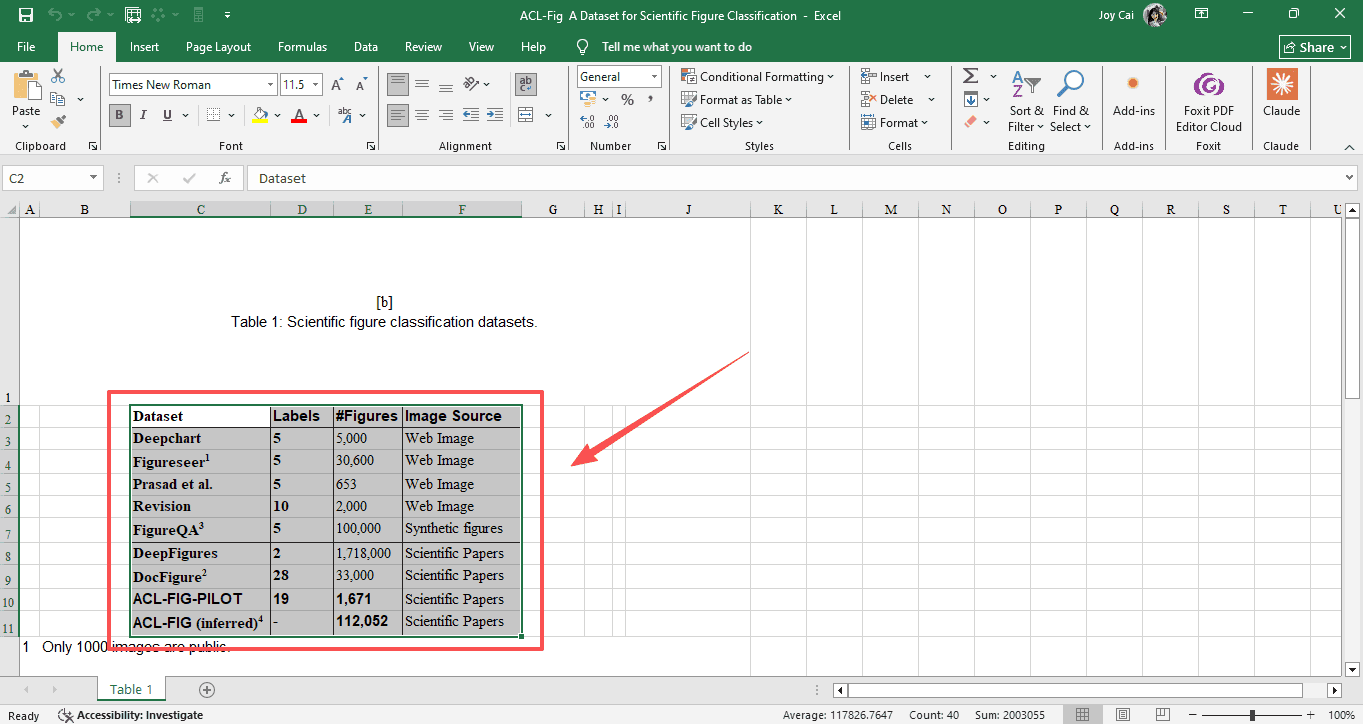Click the Share button

(x=1315, y=47)
